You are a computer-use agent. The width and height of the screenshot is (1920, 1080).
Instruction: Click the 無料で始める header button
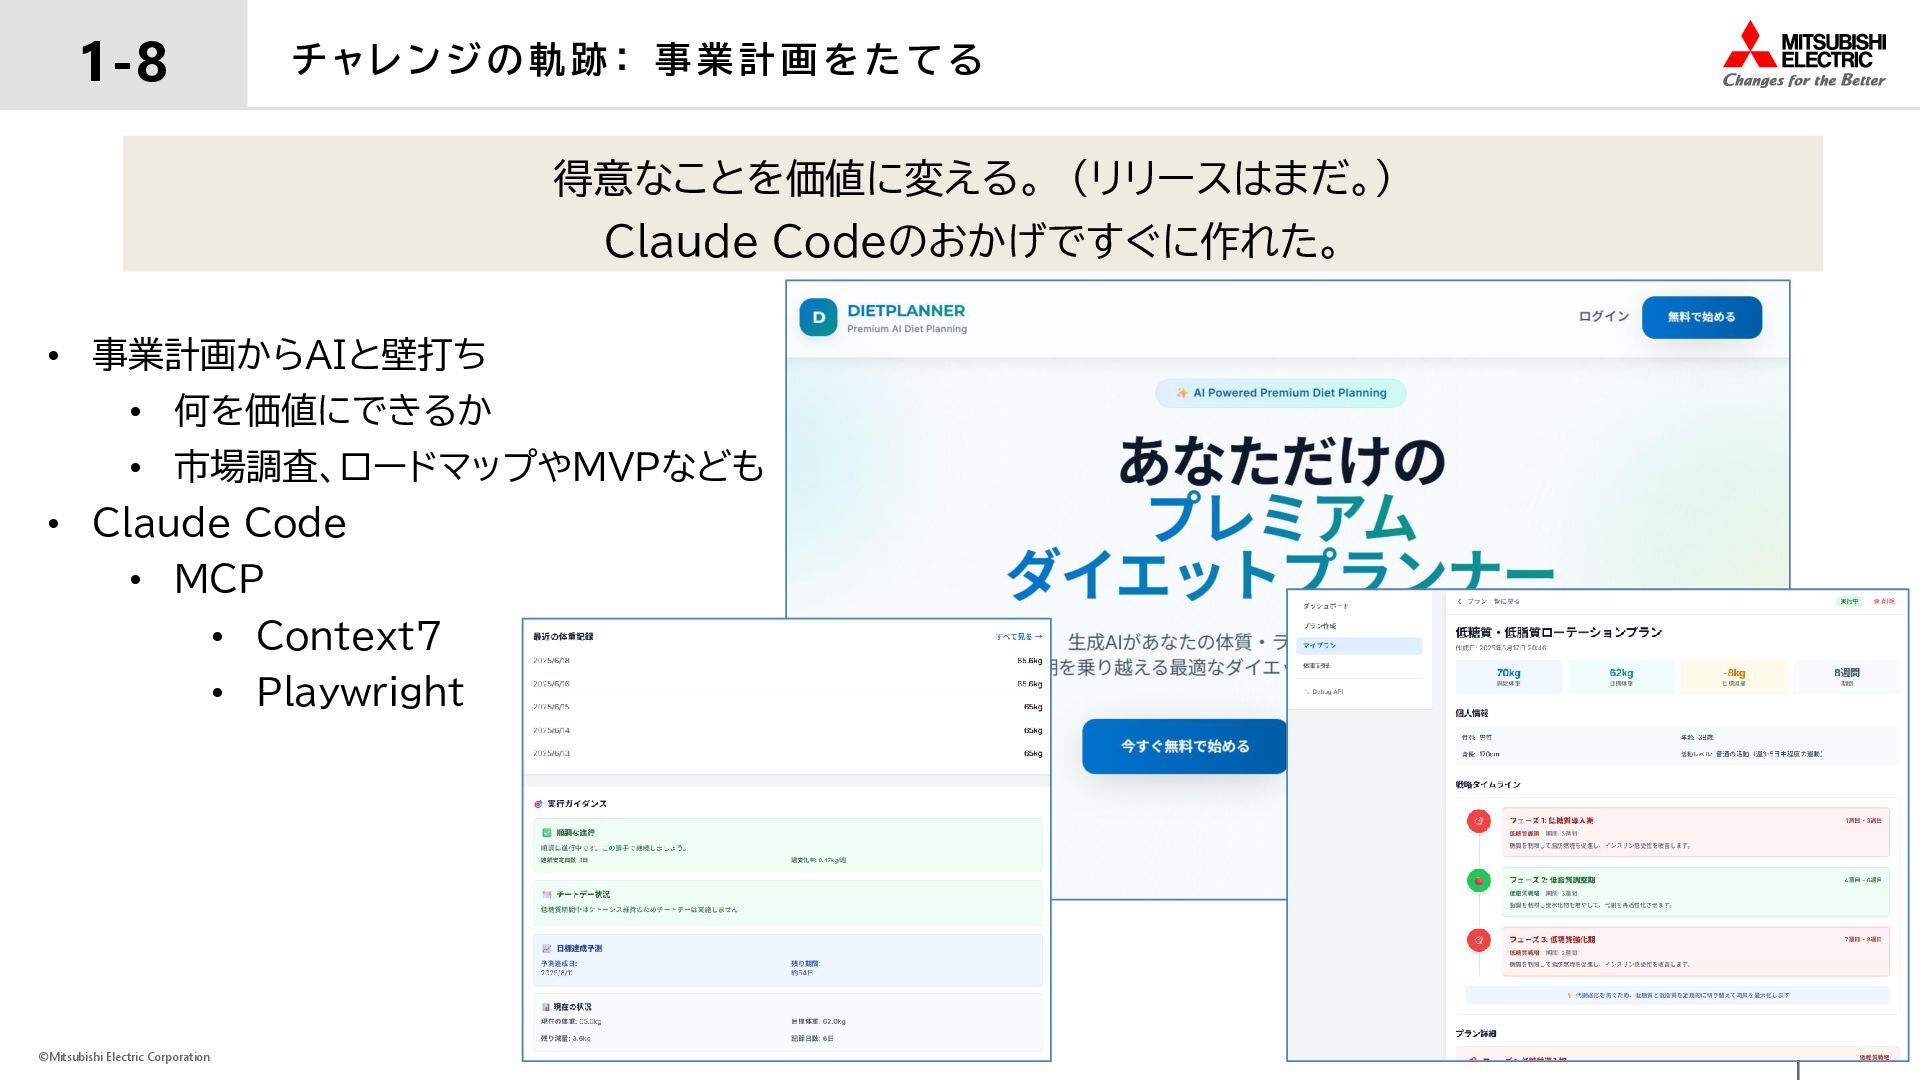(x=1701, y=317)
